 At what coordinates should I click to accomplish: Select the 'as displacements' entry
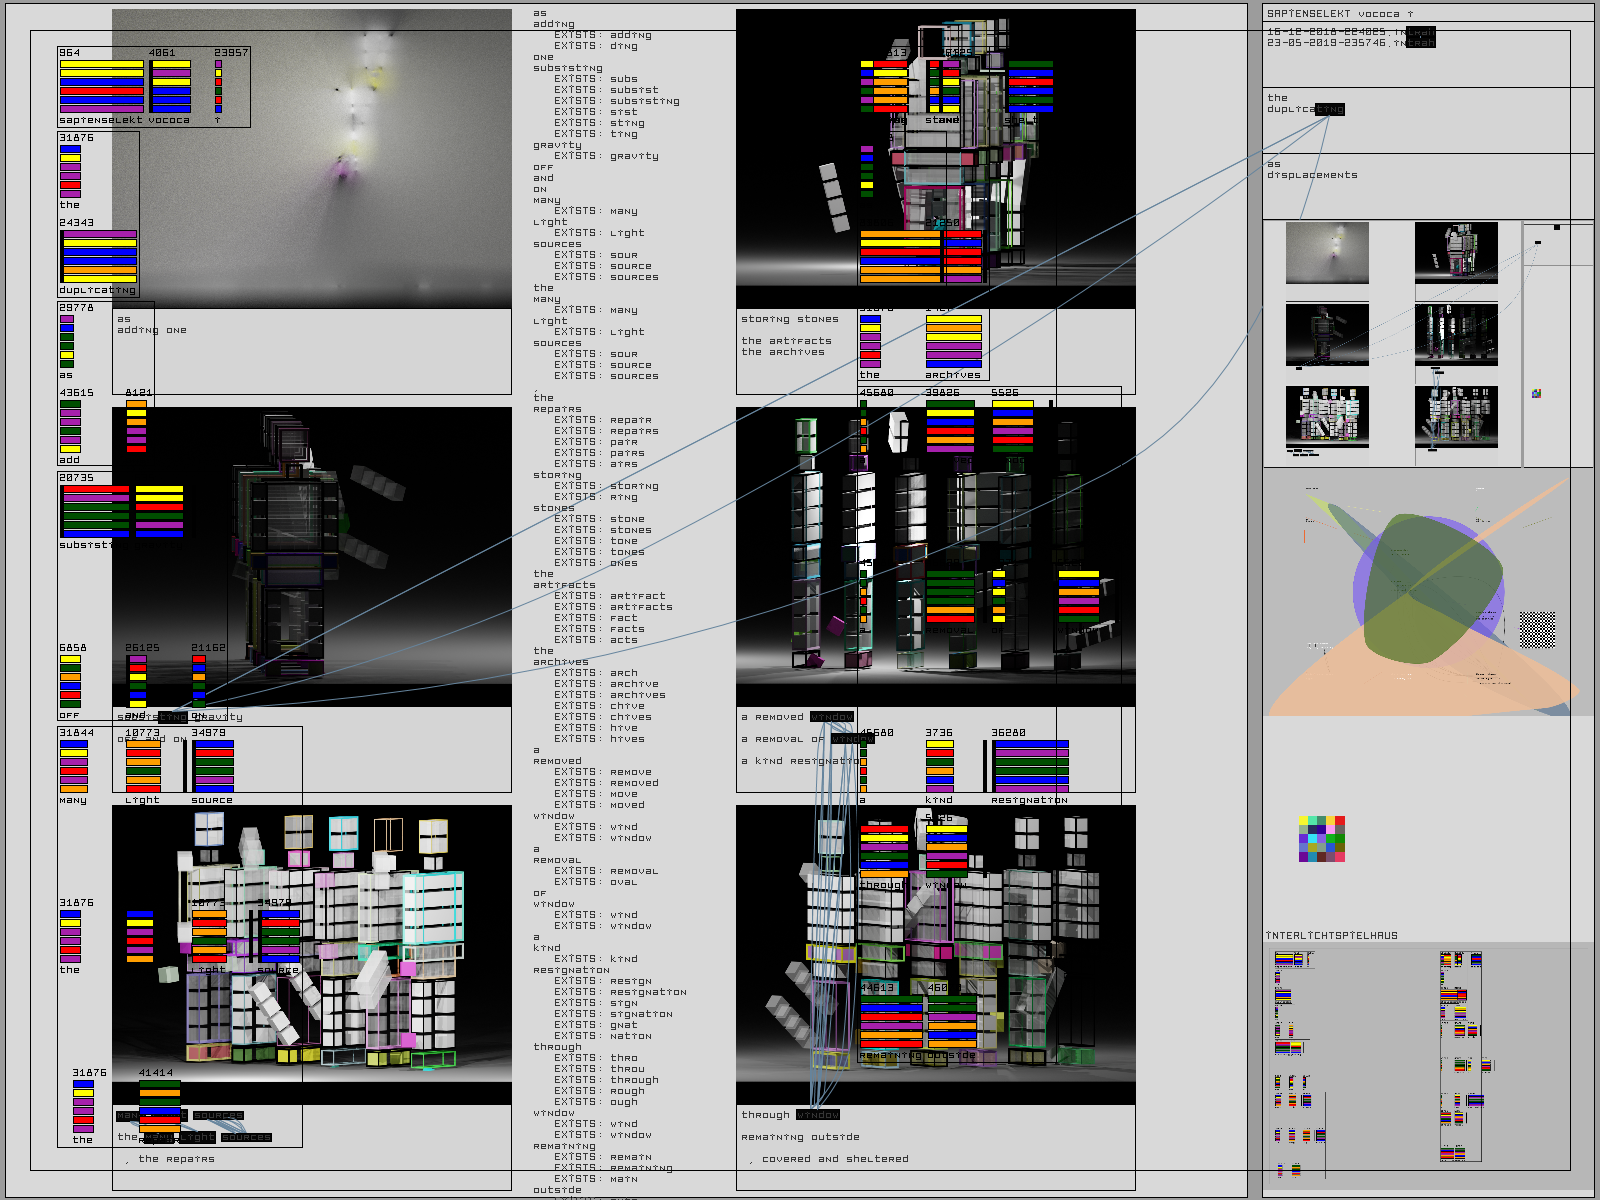[1312, 175]
